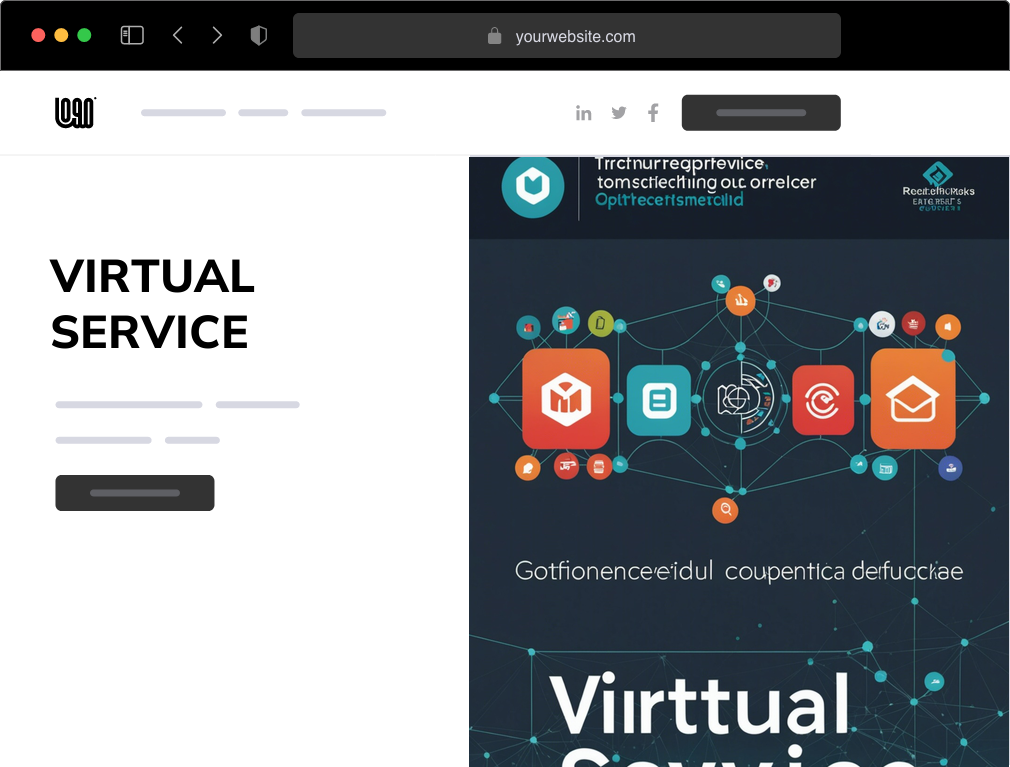Select the third navigation placeholder link

point(344,113)
